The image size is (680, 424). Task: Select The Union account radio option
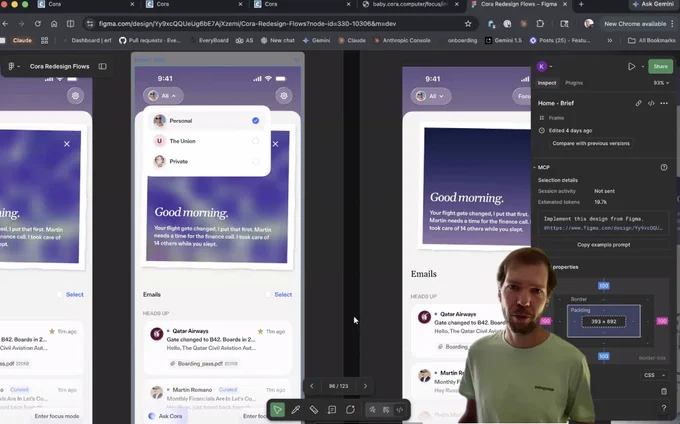tap(255, 141)
